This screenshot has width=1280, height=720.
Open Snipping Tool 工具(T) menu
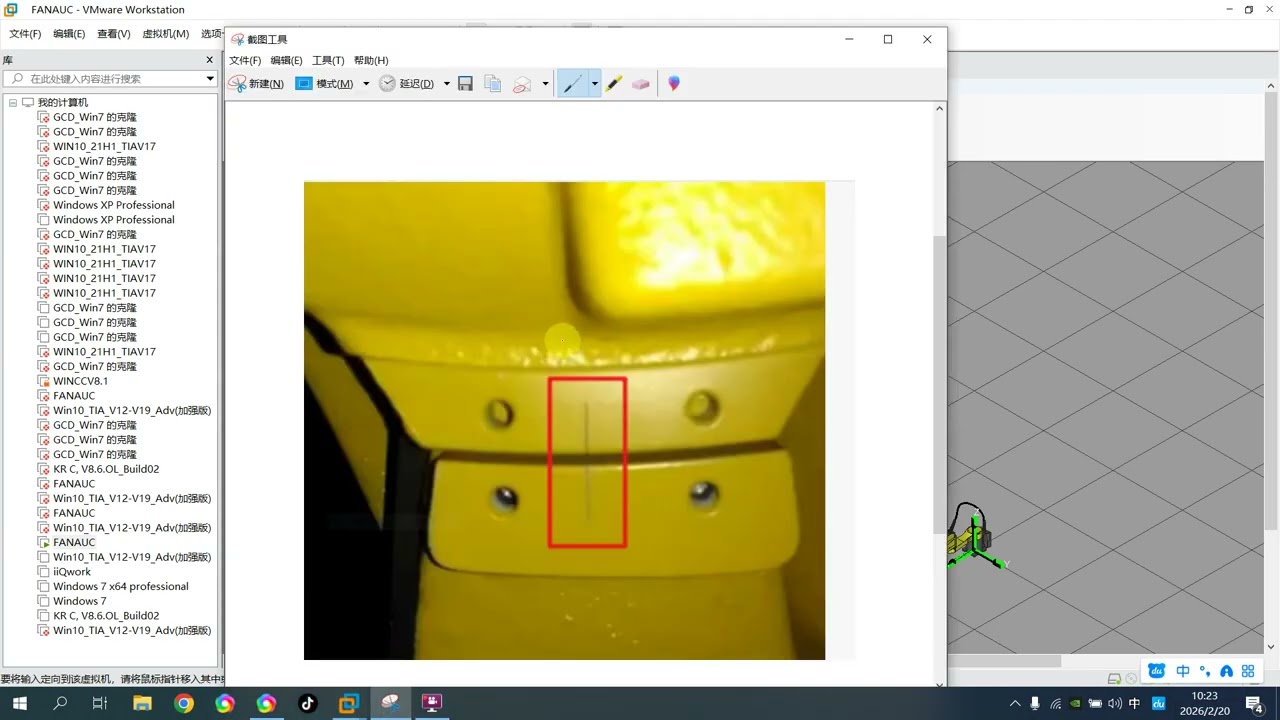pos(328,60)
